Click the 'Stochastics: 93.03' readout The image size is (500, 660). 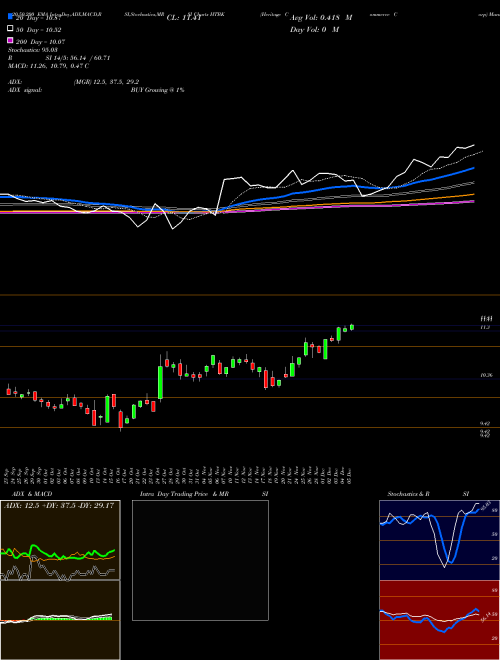click(x=33, y=50)
